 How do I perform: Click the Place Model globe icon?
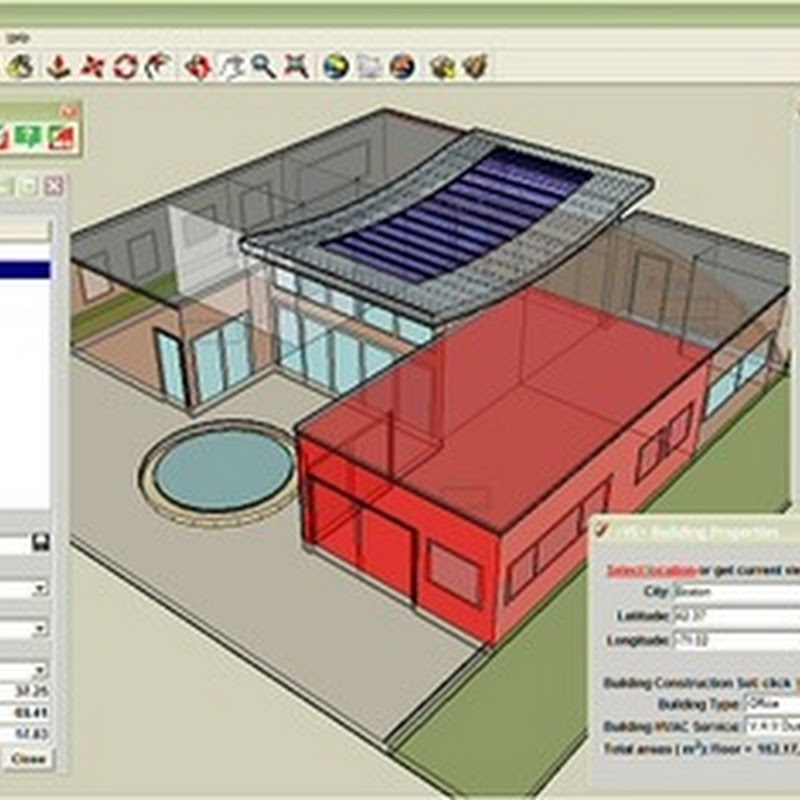pyautogui.click(x=403, y=66)
